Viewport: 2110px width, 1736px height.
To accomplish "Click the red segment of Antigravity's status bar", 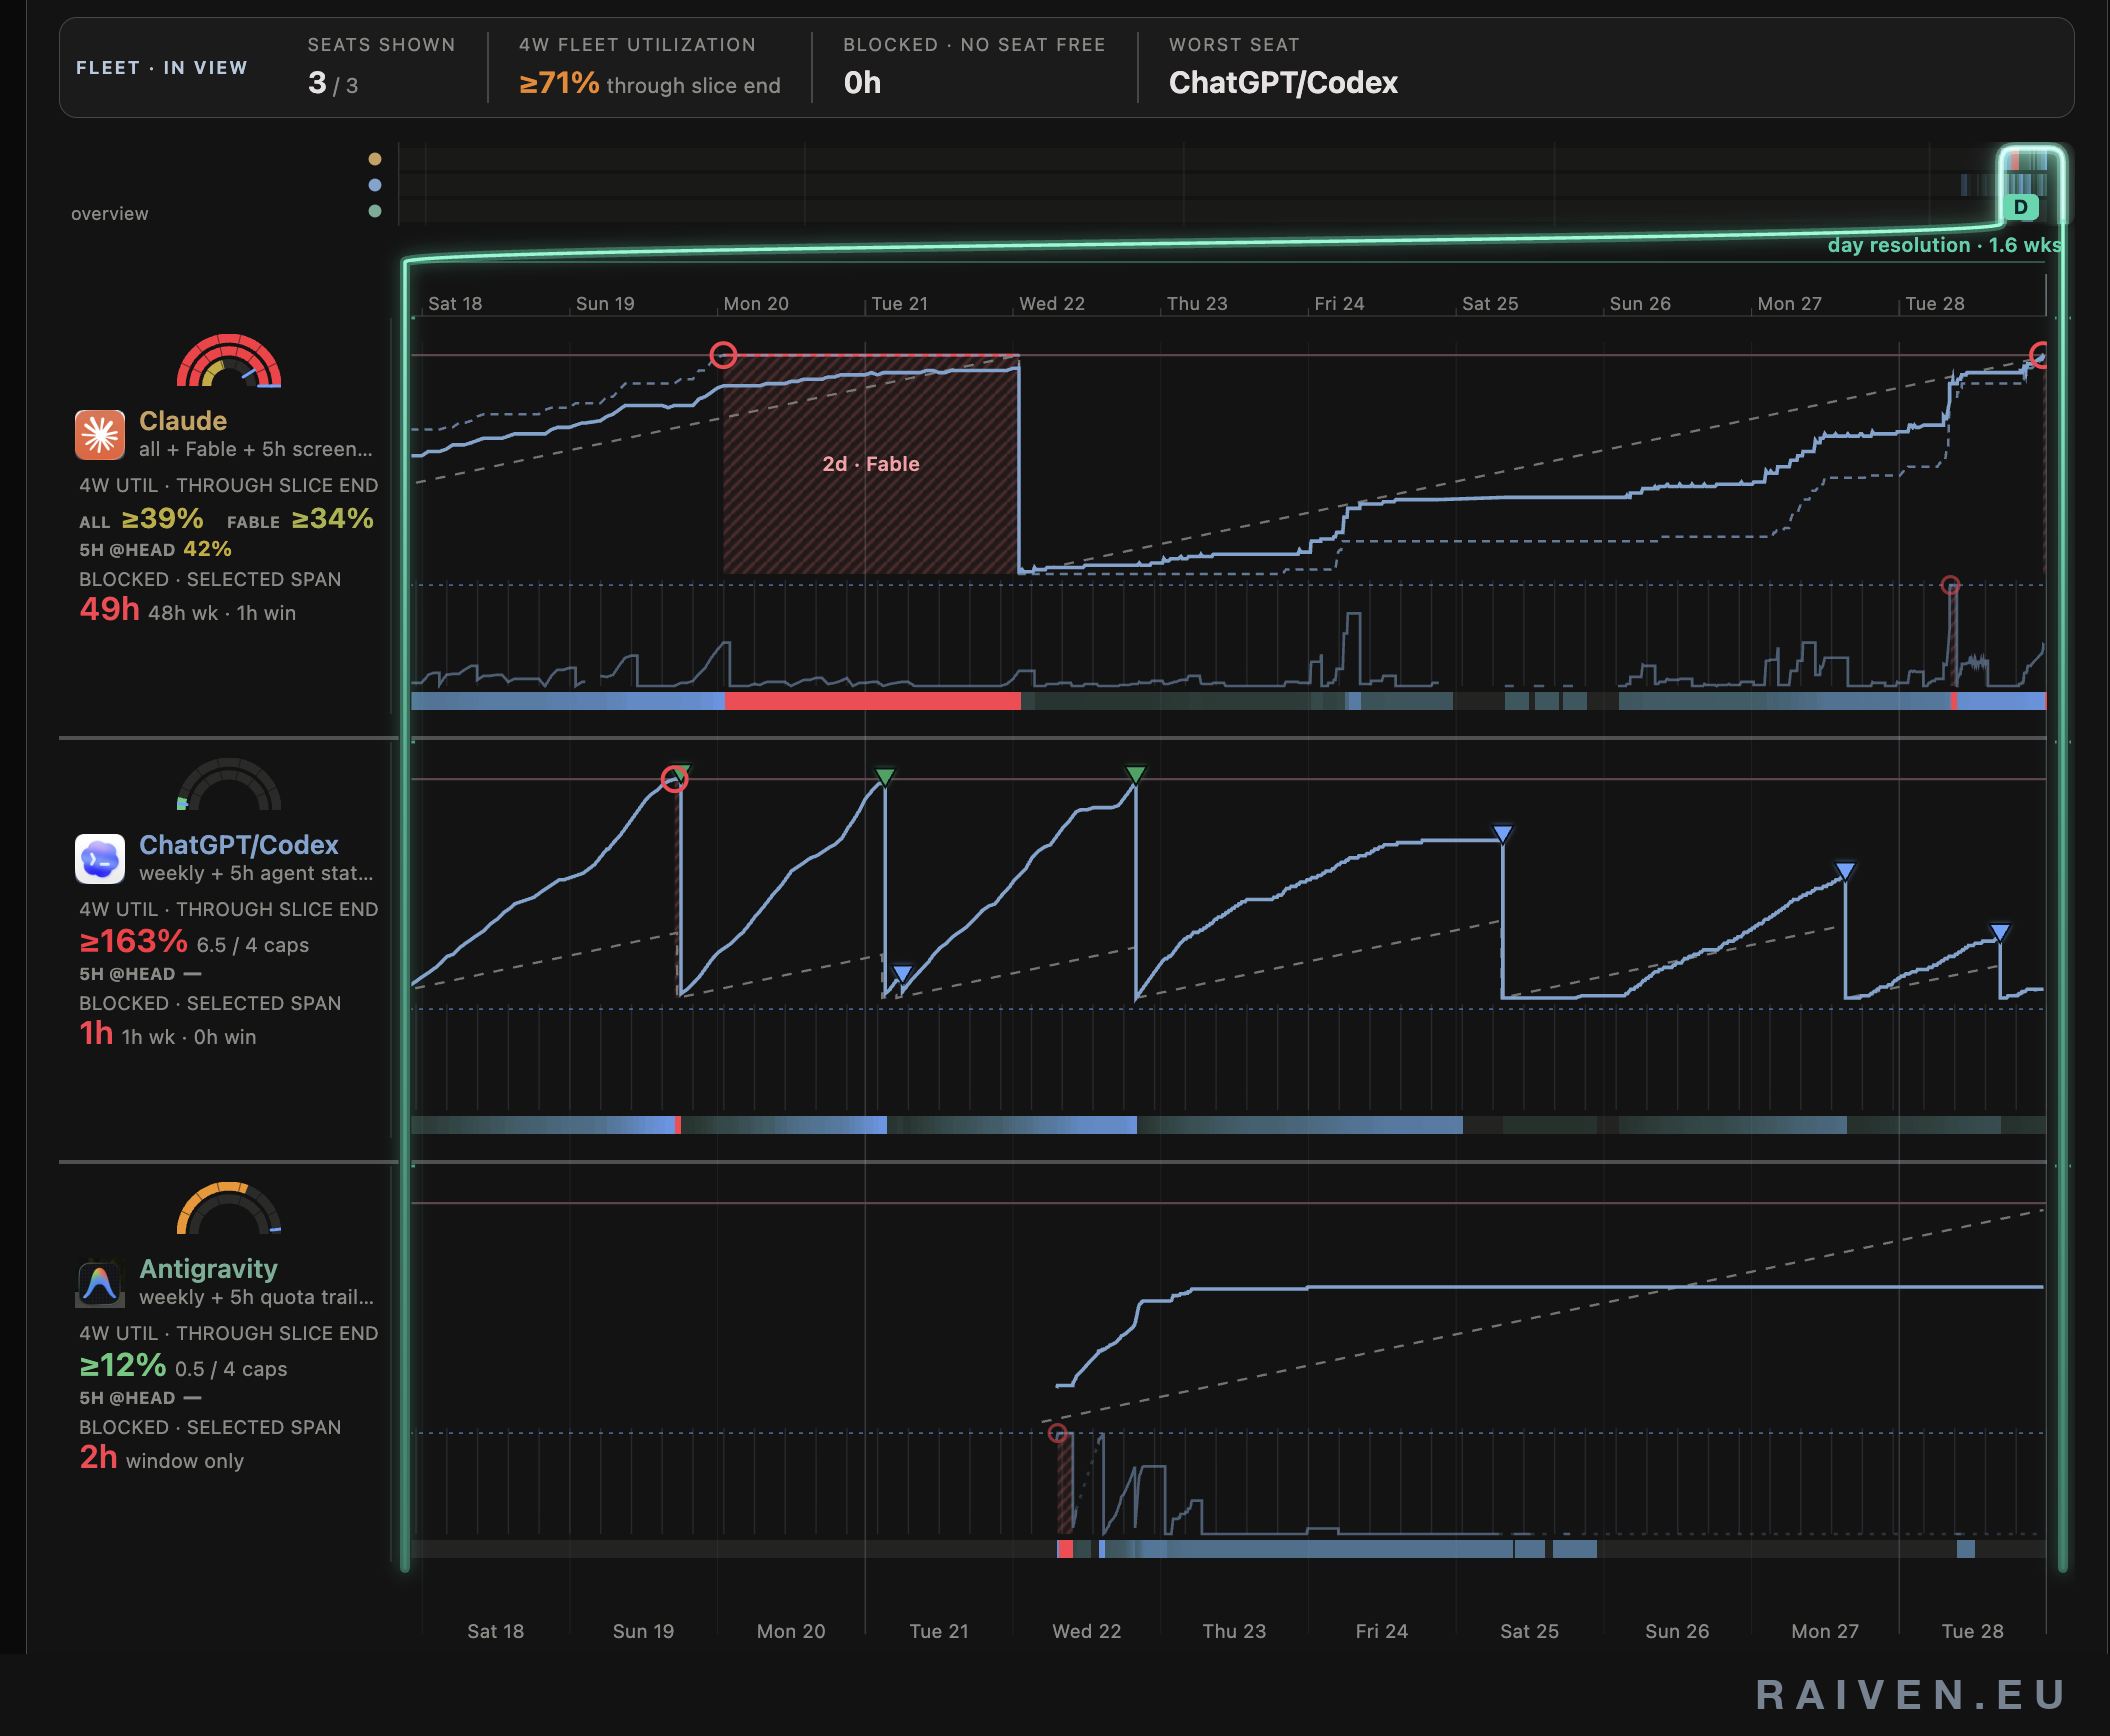I will click(x=1065, y=1549).
